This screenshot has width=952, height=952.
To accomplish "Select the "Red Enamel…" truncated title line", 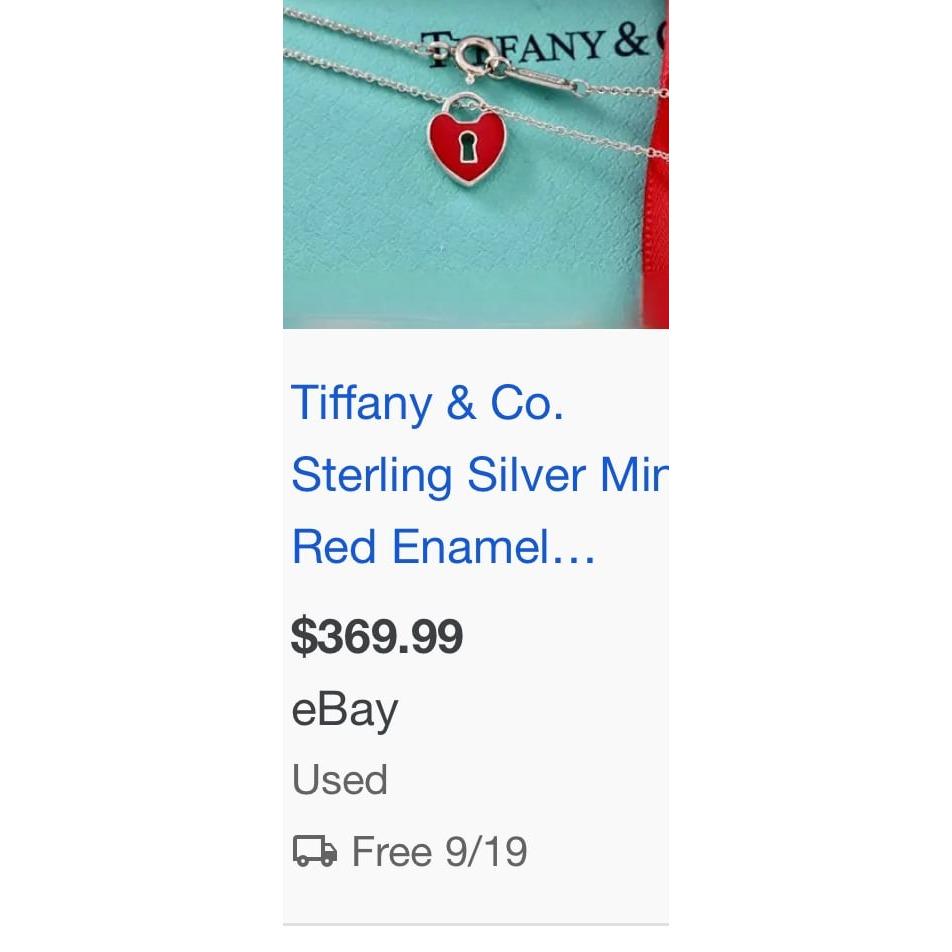I will click(x=443, y=547).
